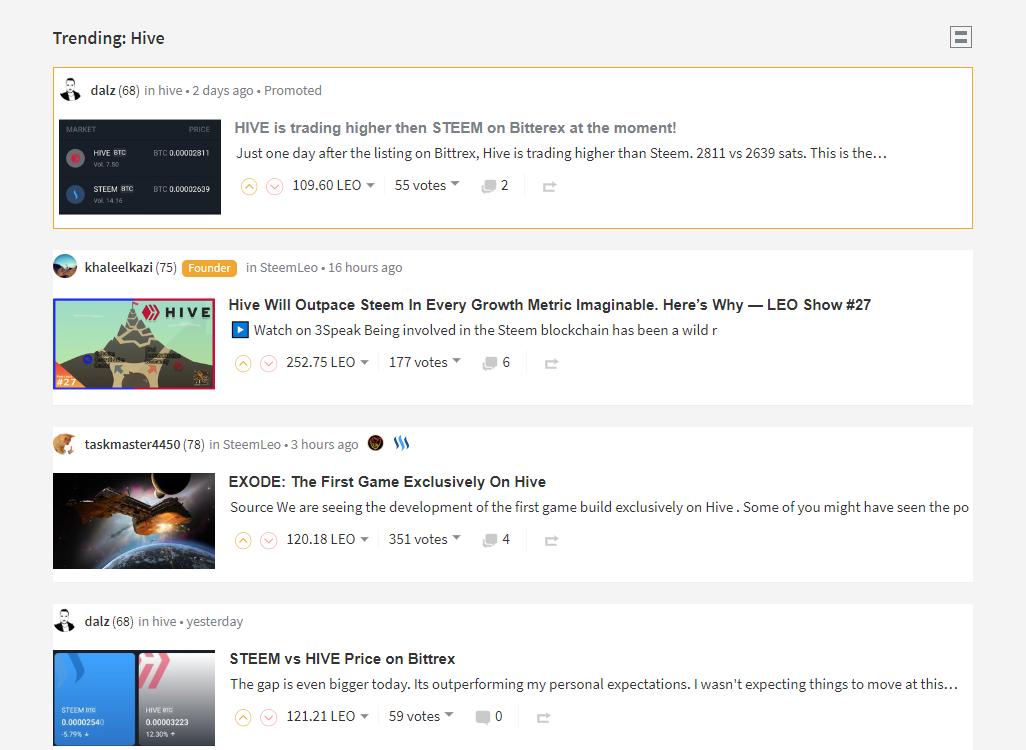Toggle downvote on the LEO Show #27 post

click(x=269, y=363)
